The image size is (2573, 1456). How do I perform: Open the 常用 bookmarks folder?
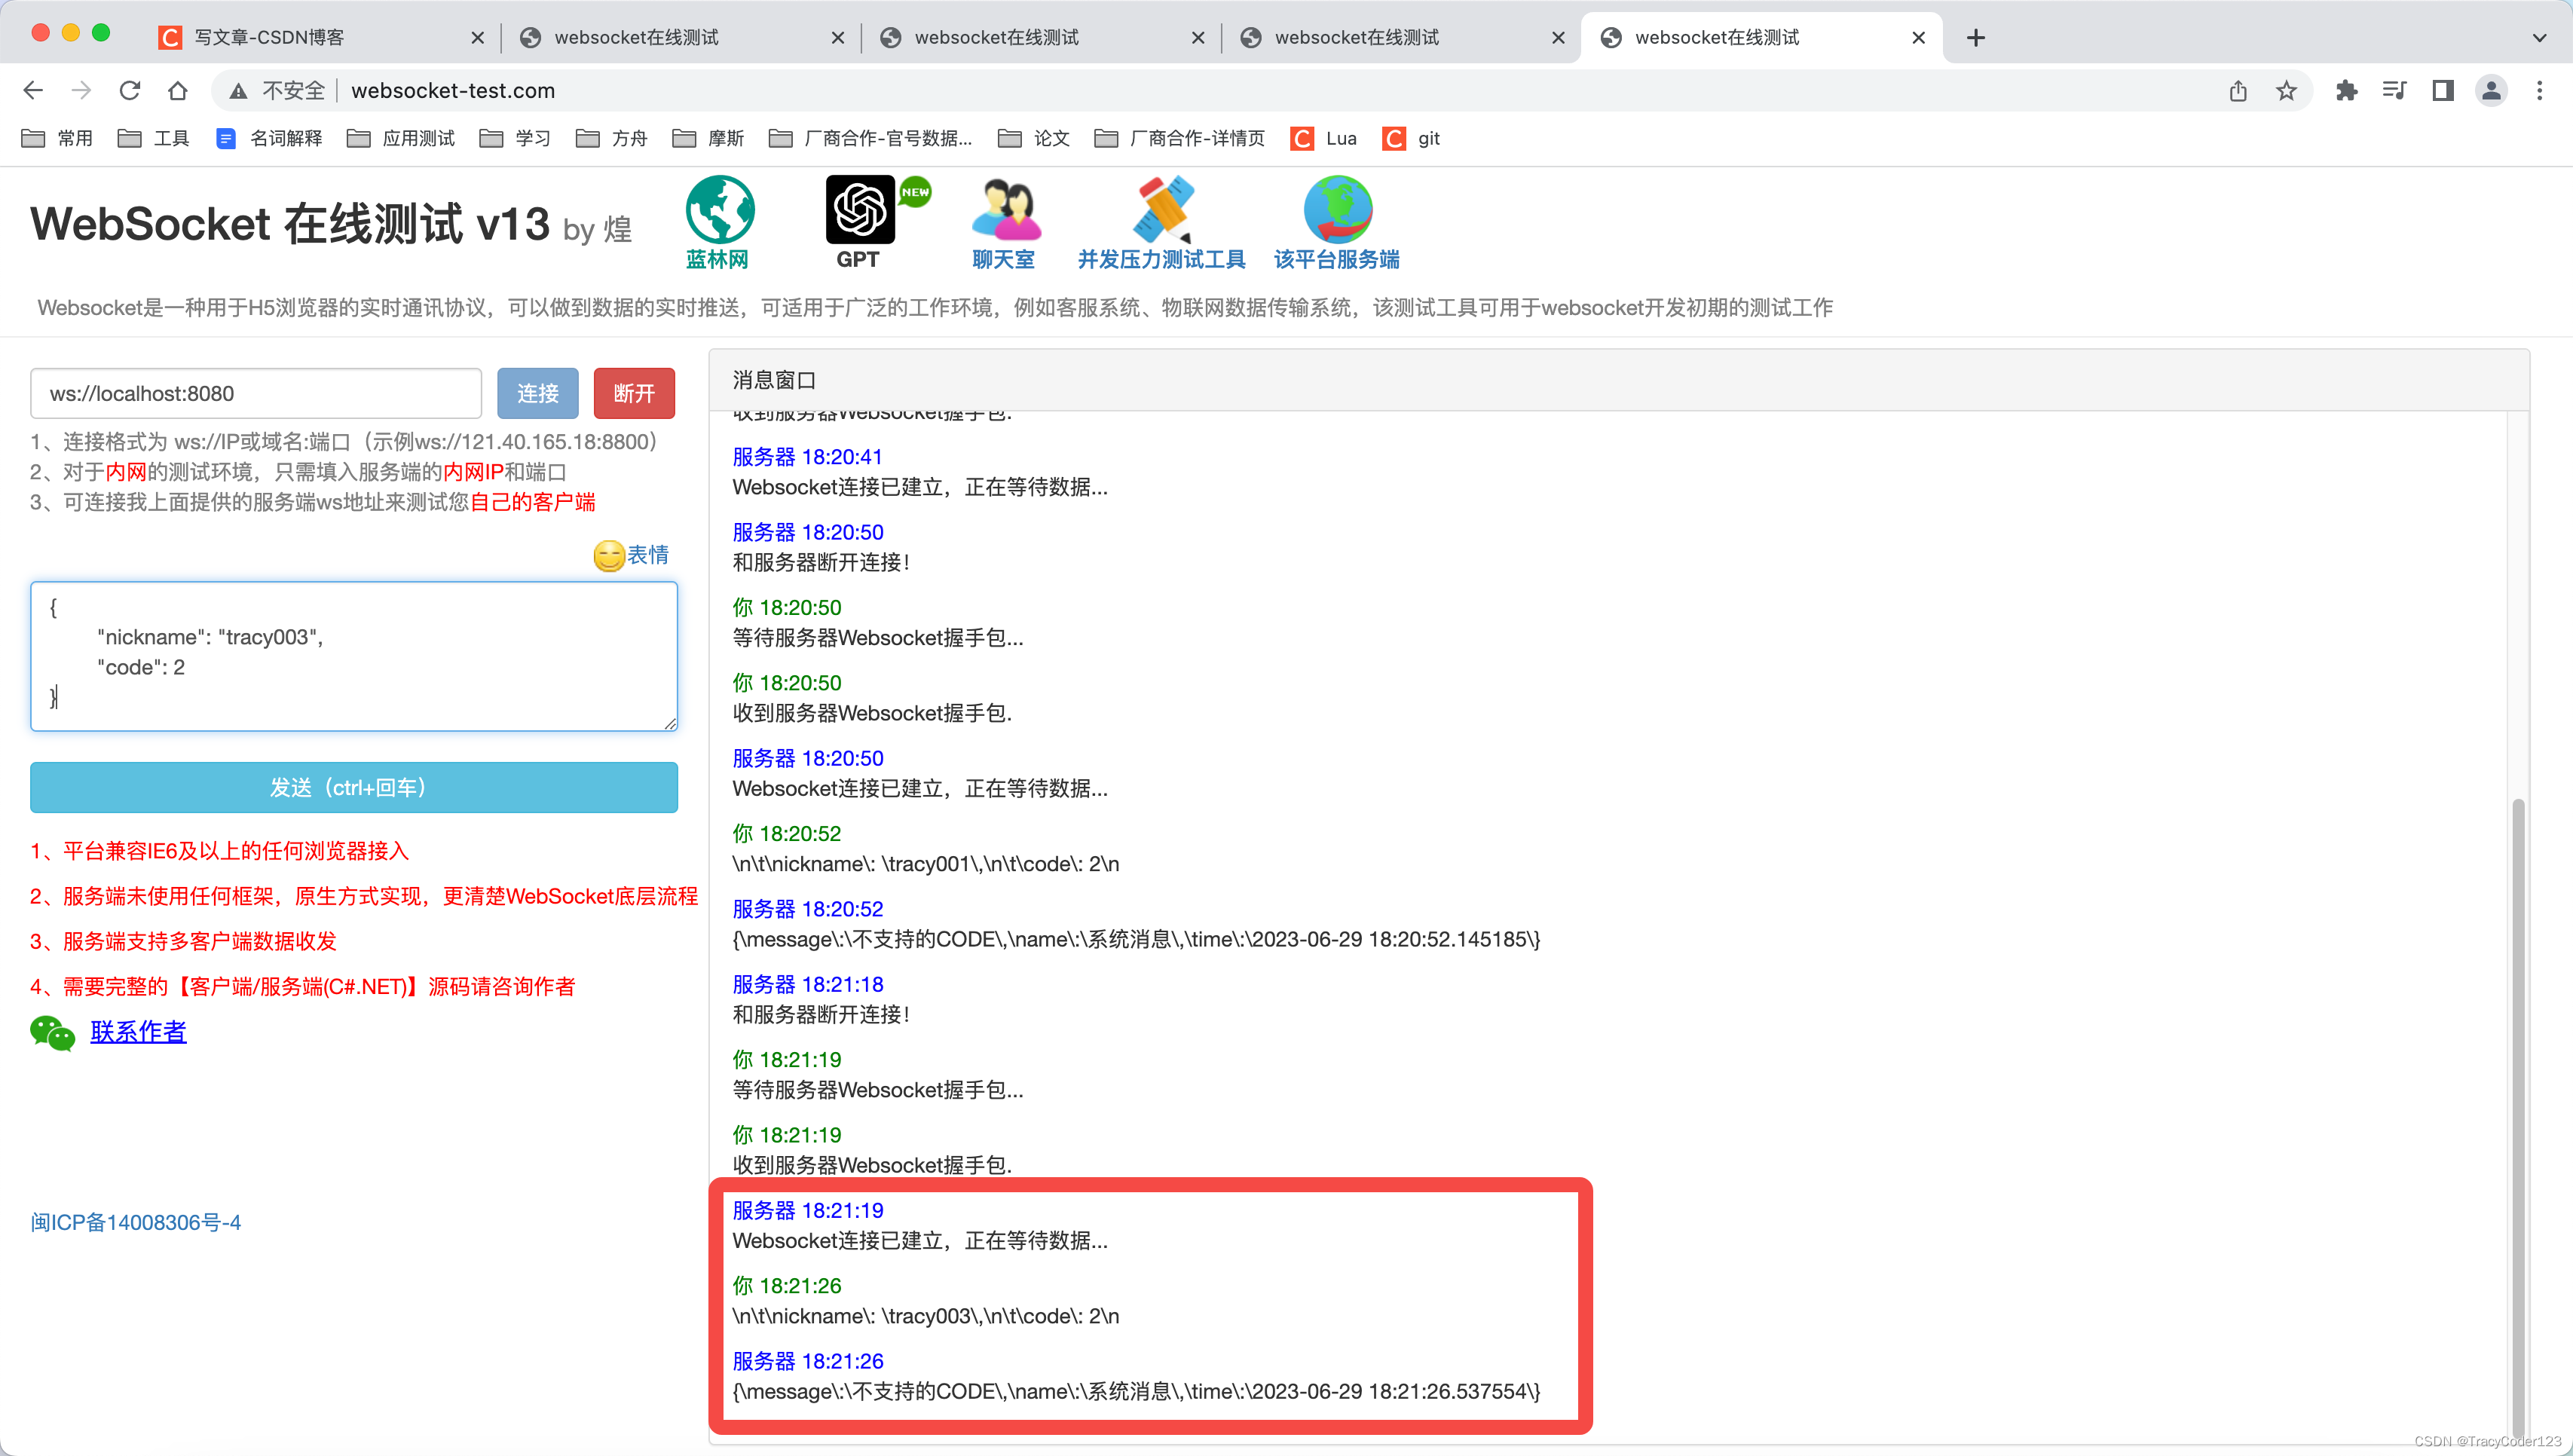point(57,139)
